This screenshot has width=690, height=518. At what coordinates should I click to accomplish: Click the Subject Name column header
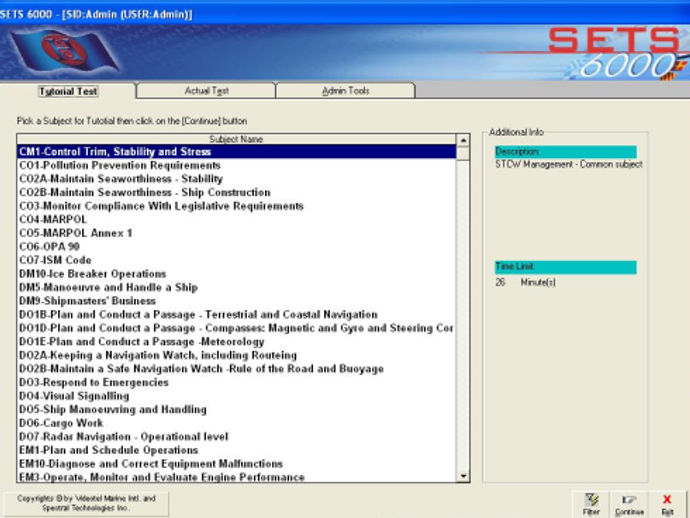point(237,139)
